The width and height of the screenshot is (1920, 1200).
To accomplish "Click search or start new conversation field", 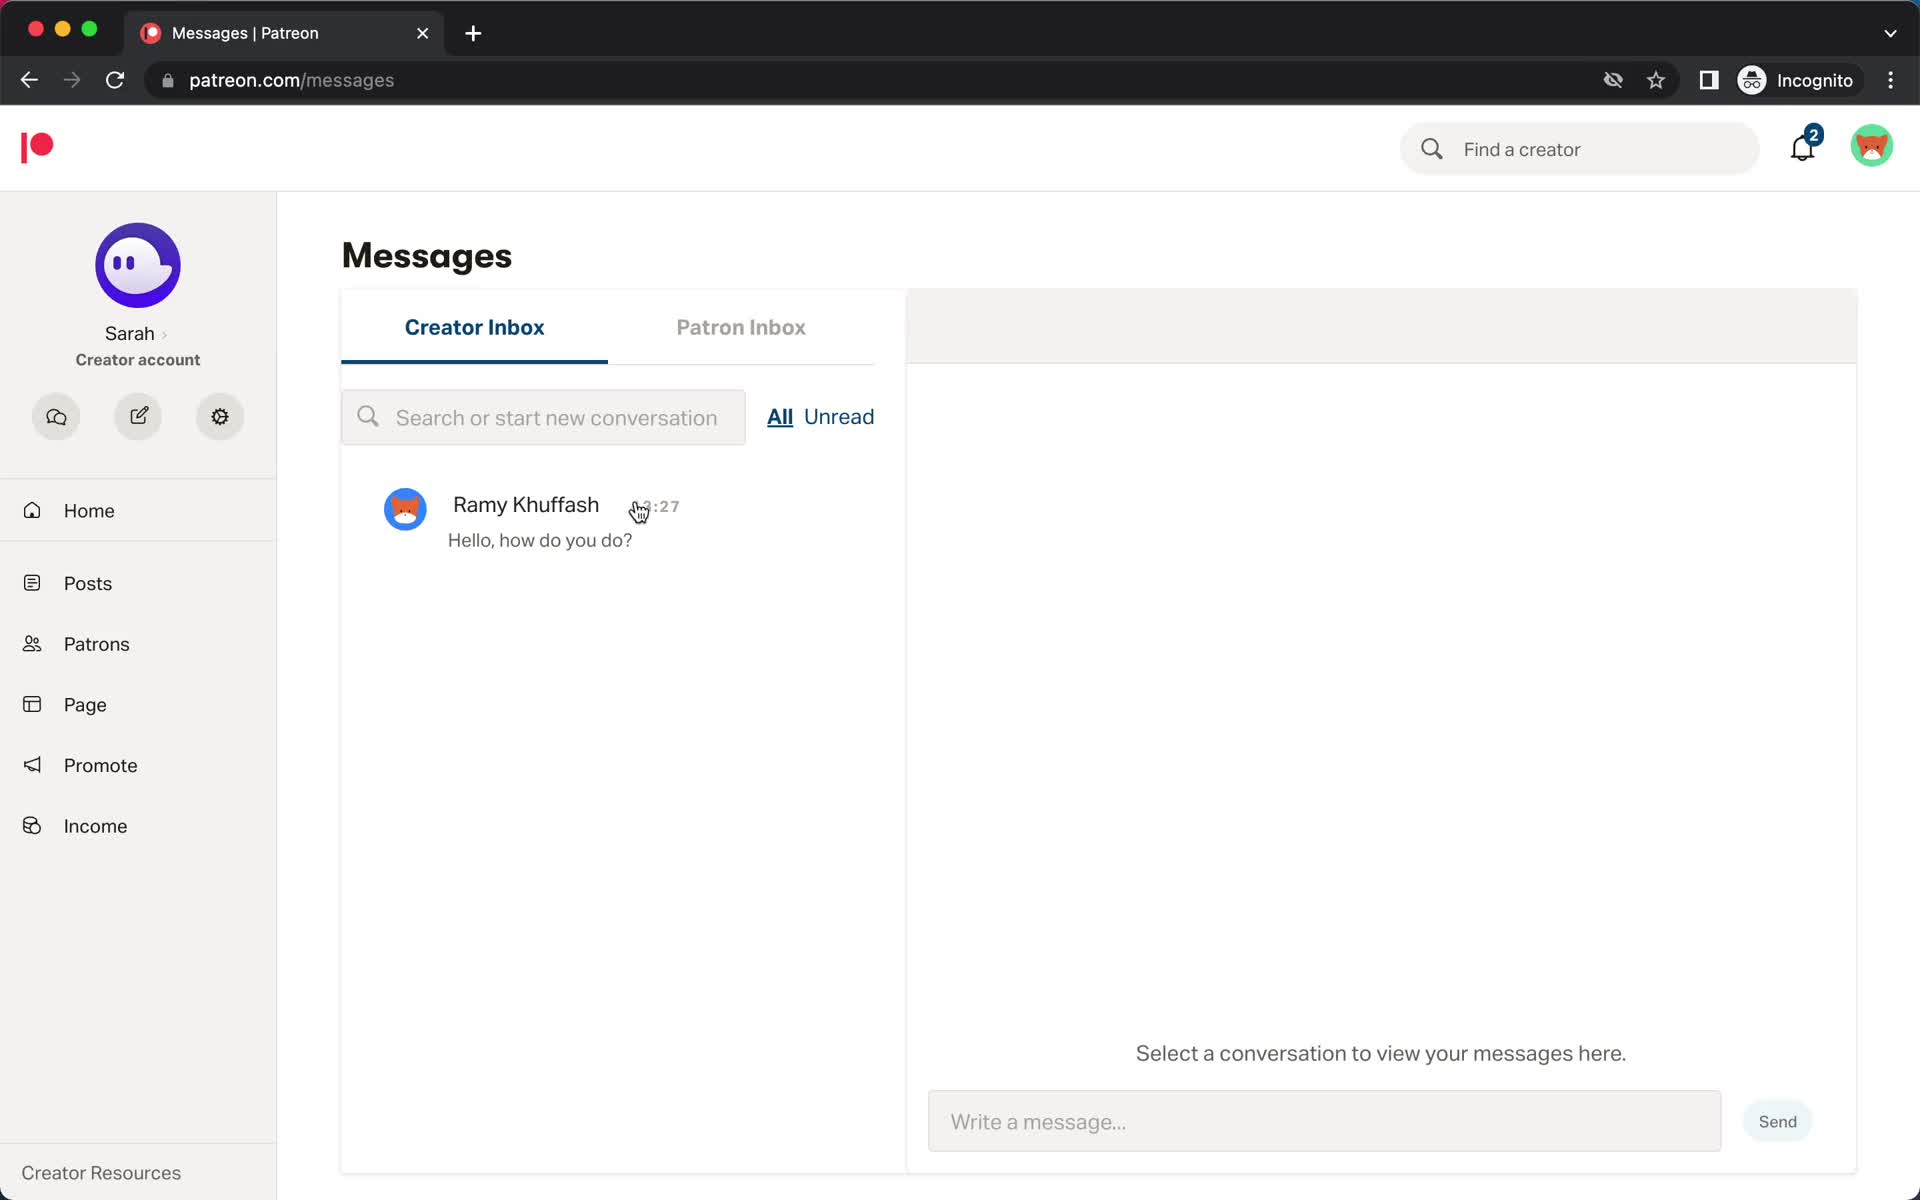I will point(543,418).
